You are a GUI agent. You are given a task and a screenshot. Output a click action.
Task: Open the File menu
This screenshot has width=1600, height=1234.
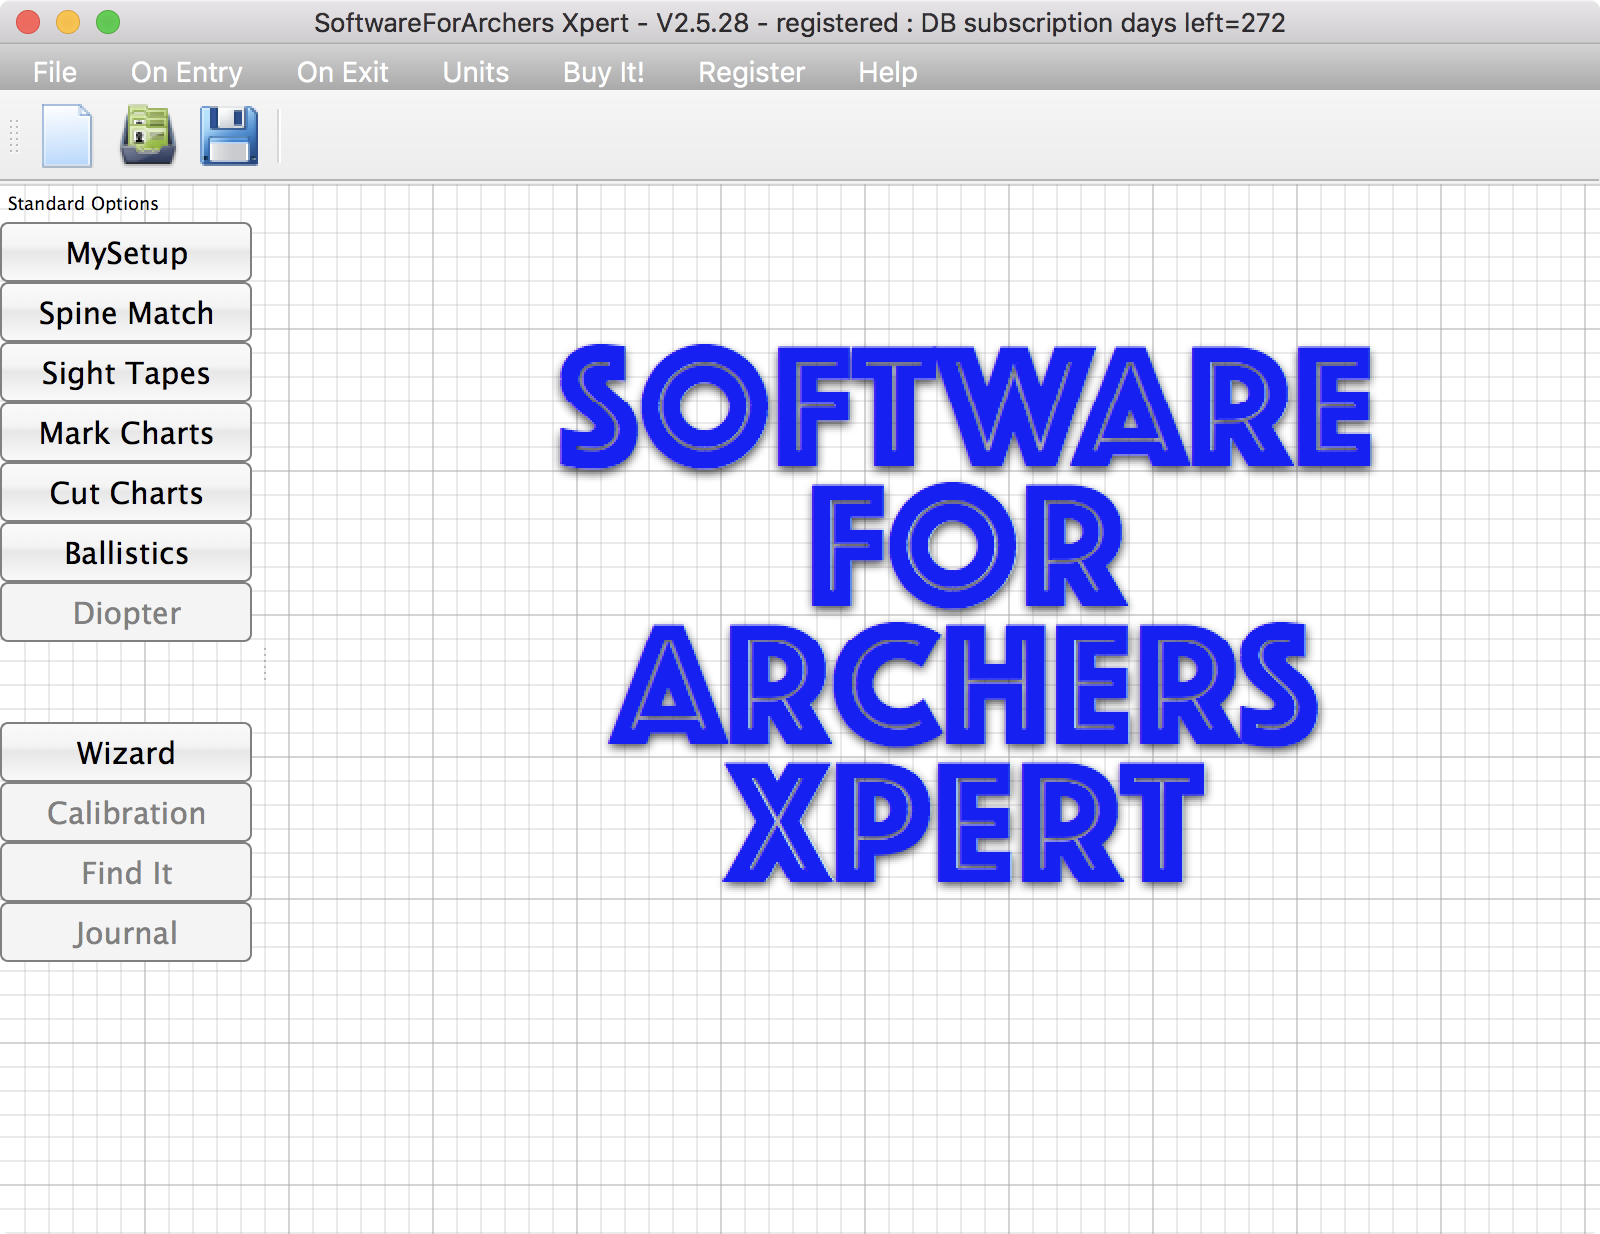coord(54,72)
